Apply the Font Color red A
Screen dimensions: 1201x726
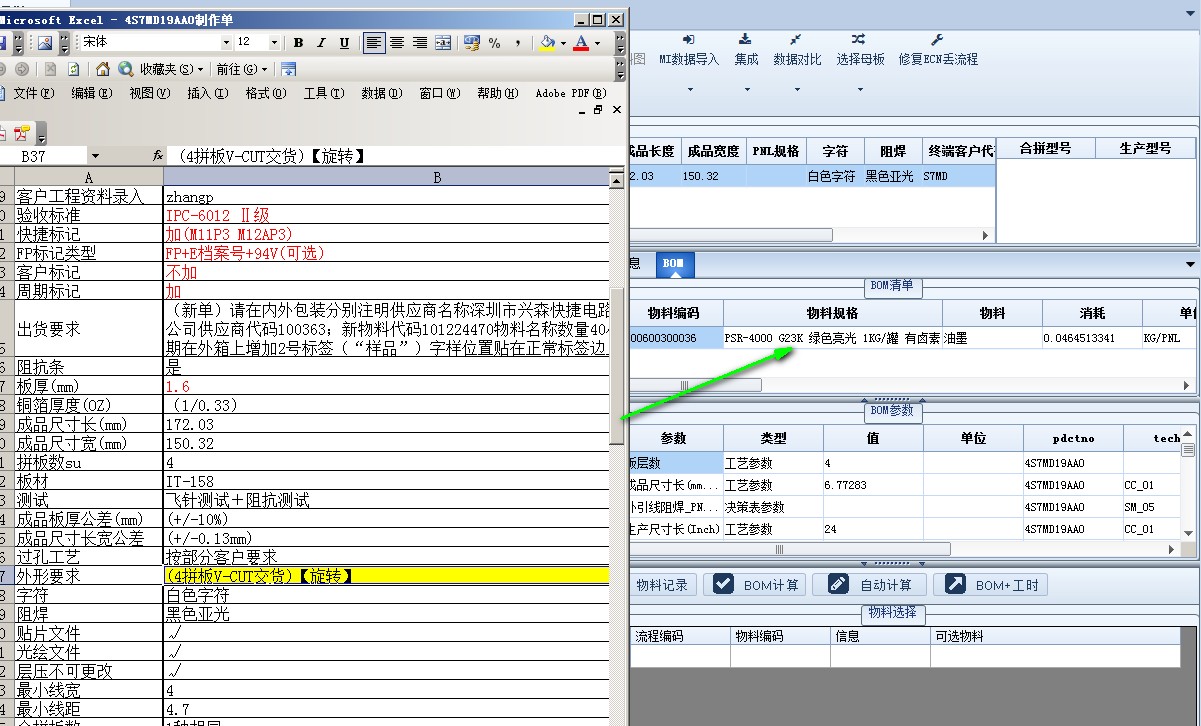click(581, 43)
